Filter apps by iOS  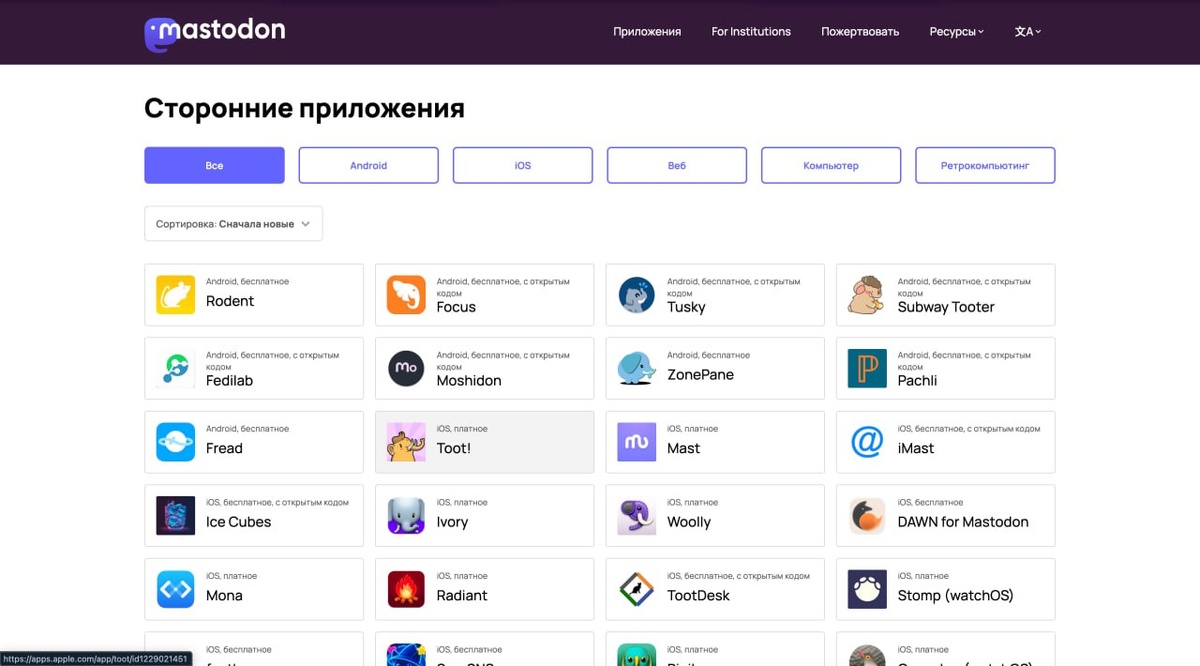coord(523,166)
